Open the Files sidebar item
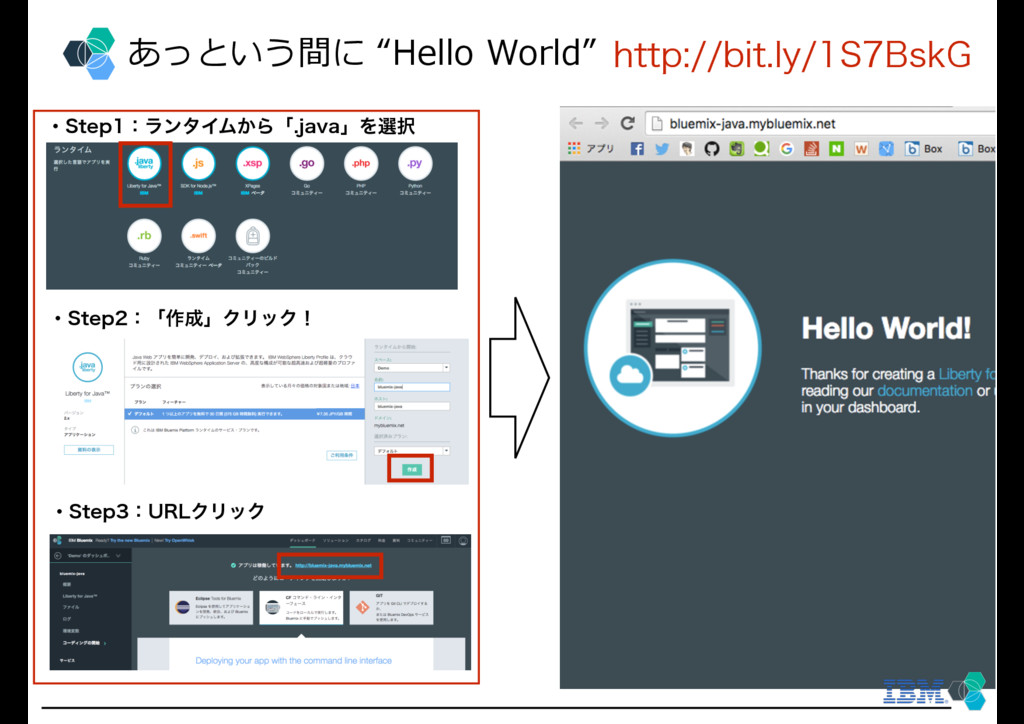 point(71,607)
